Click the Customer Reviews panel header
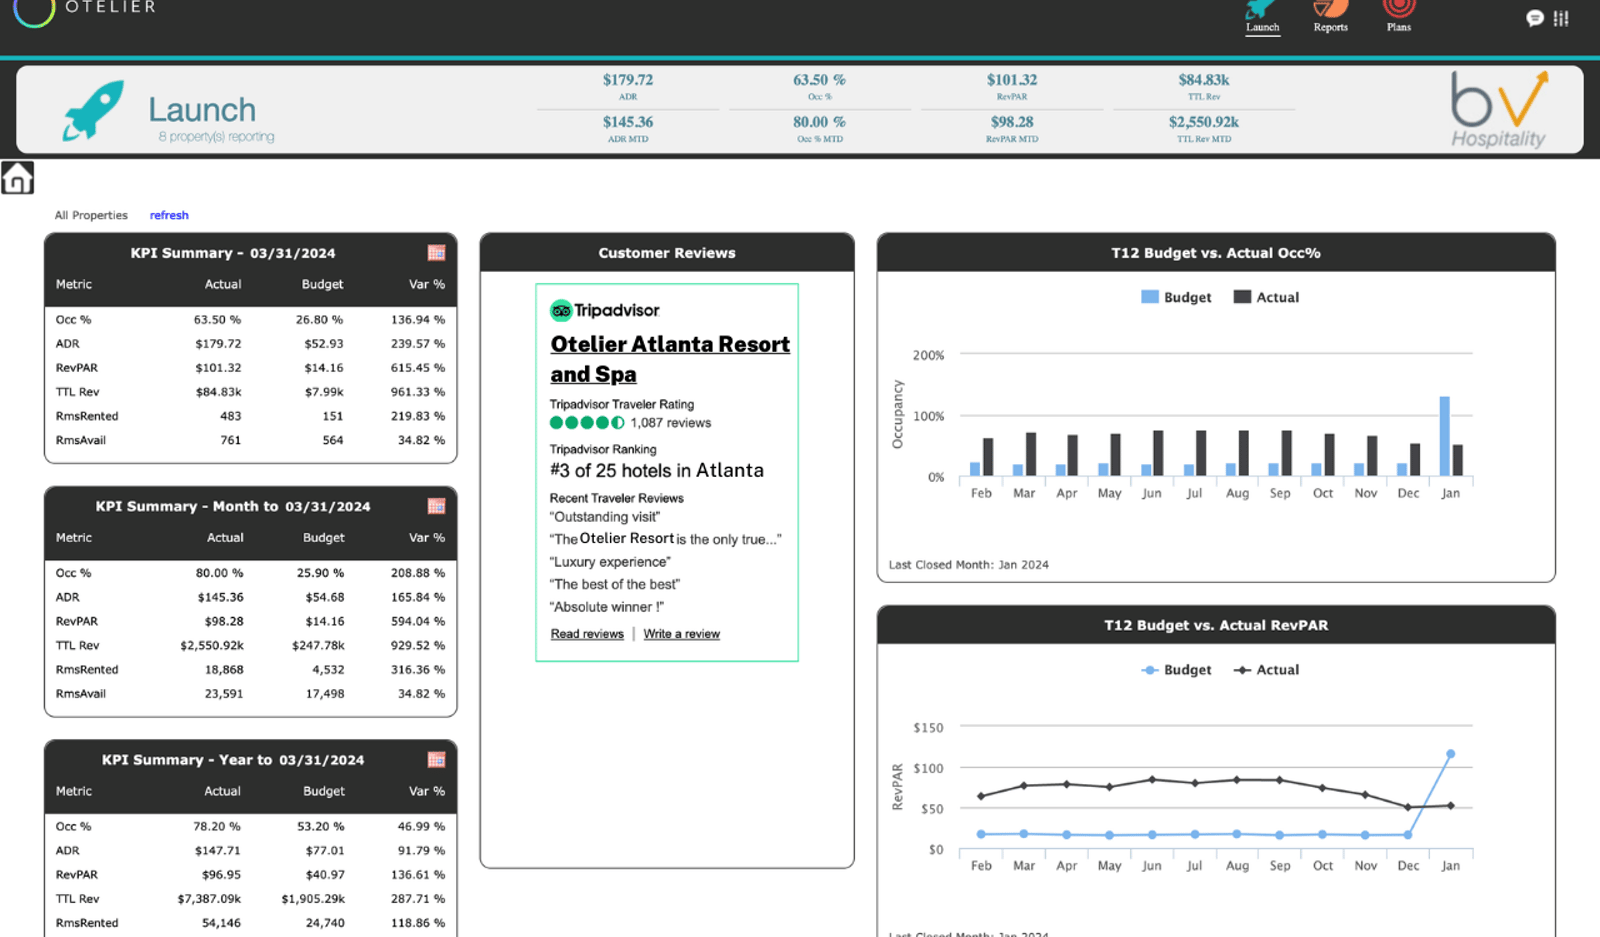 667,253
